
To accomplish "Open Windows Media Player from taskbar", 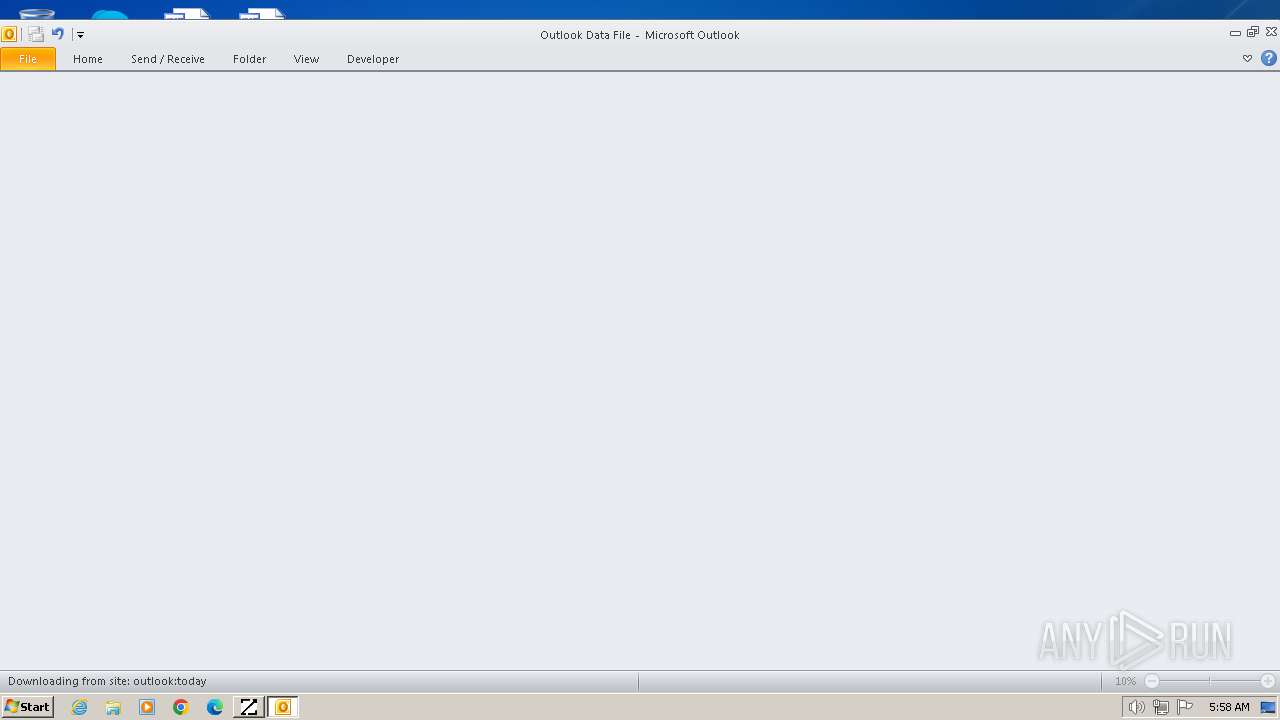I will click(x=147, y=707).
